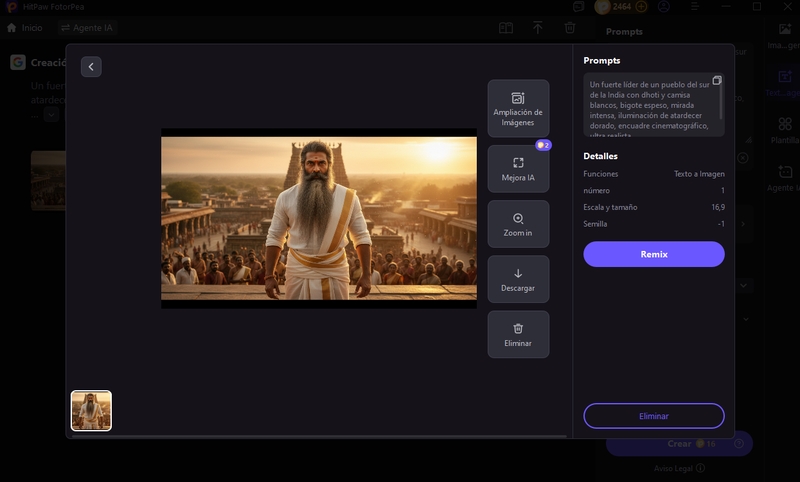Apply Mejora IA enhancement
The width and height of the screenshot is (800, 482).
tap(518, 169)
